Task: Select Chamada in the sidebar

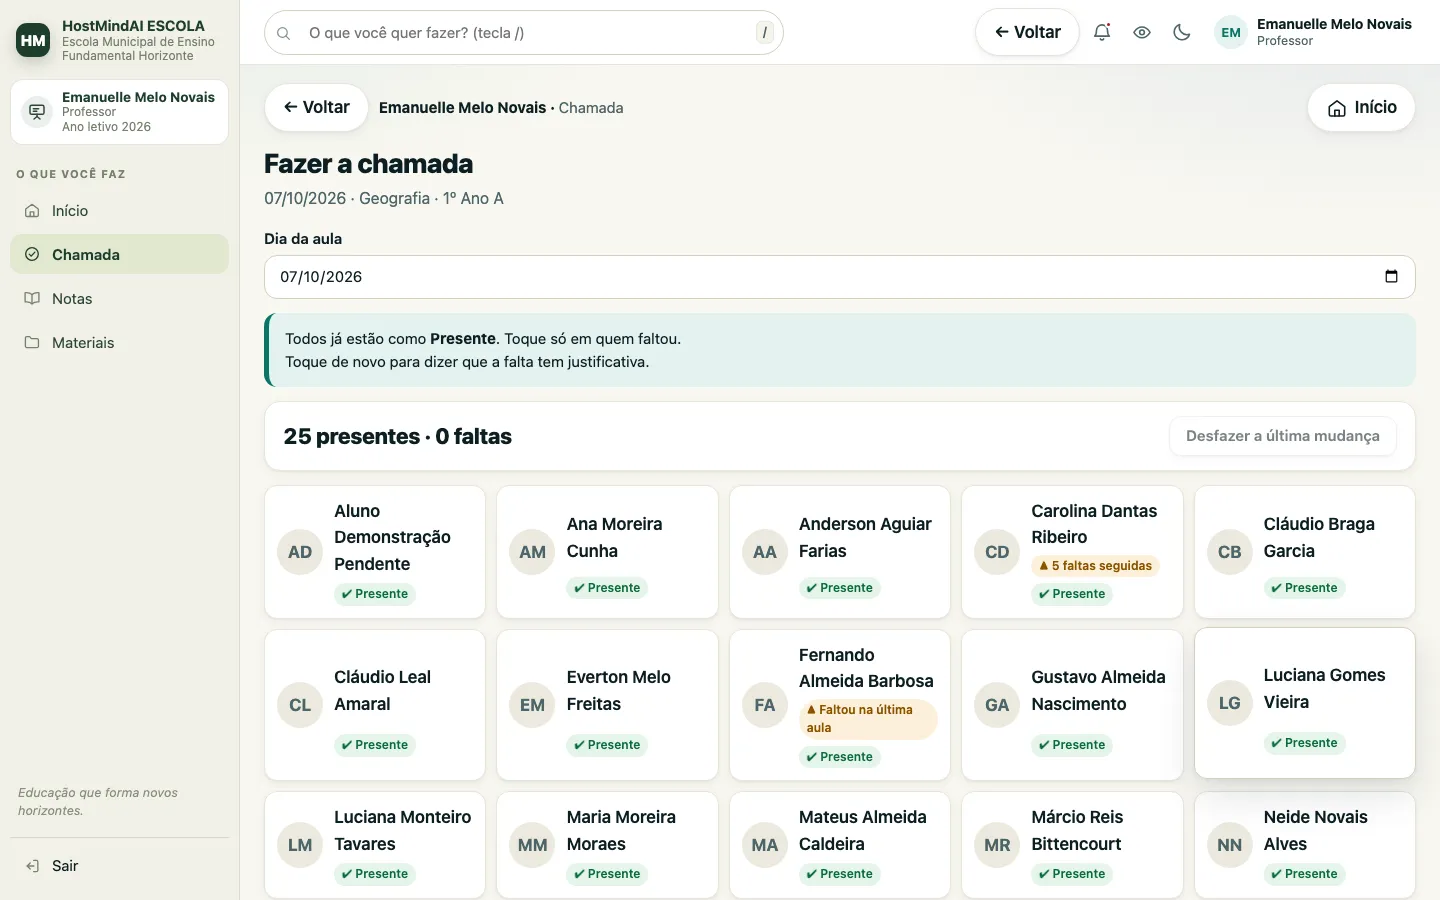Action: click(119, 255)
